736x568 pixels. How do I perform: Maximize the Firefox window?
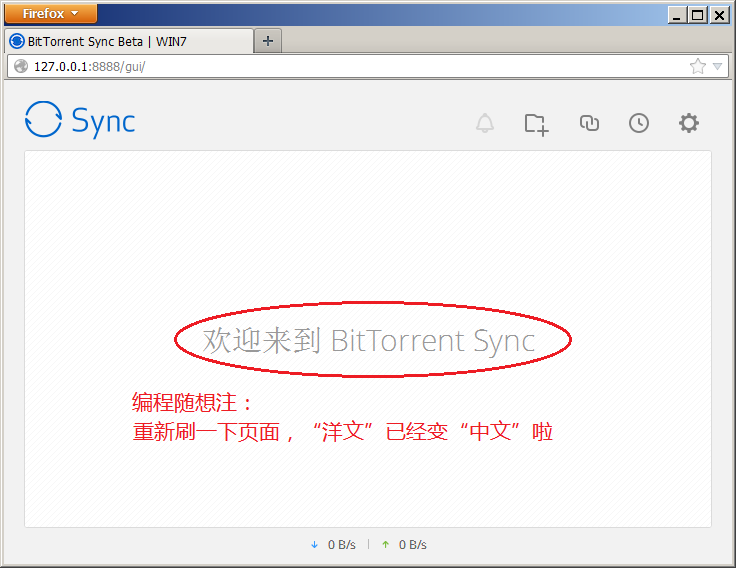point(698,15)
